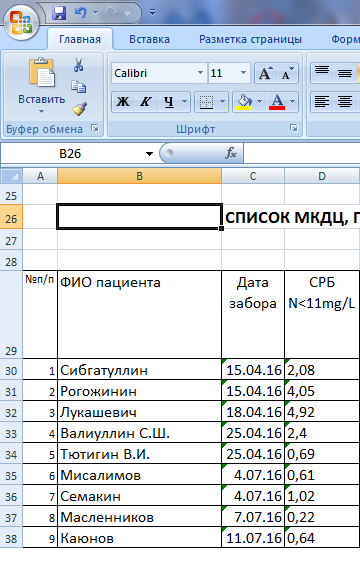Image resolution: width=360 pixels, height=574 pixels.
Task: Click the Save icon in quick access toolbar
Action: pyautogui.click(x=59, y=13)
